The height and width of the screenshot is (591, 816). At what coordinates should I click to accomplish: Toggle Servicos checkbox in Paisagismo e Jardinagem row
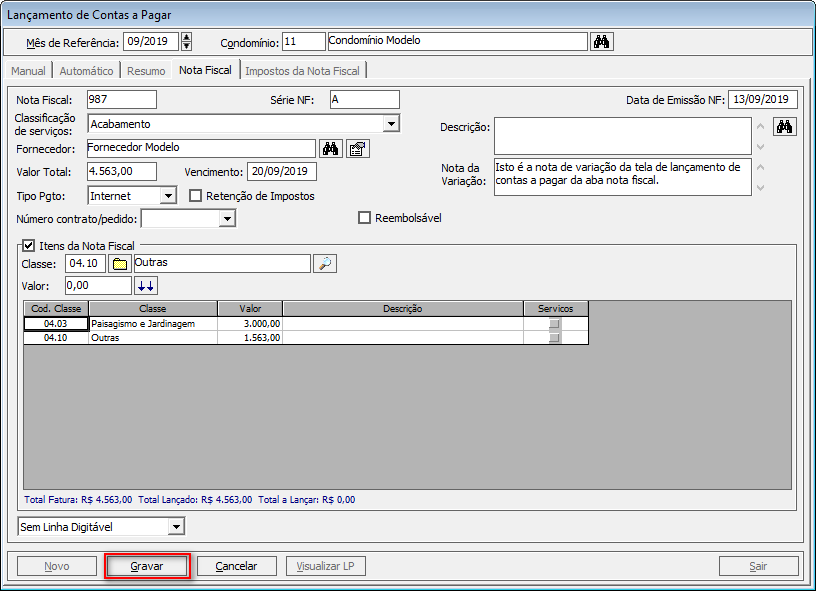coord(555,324)
